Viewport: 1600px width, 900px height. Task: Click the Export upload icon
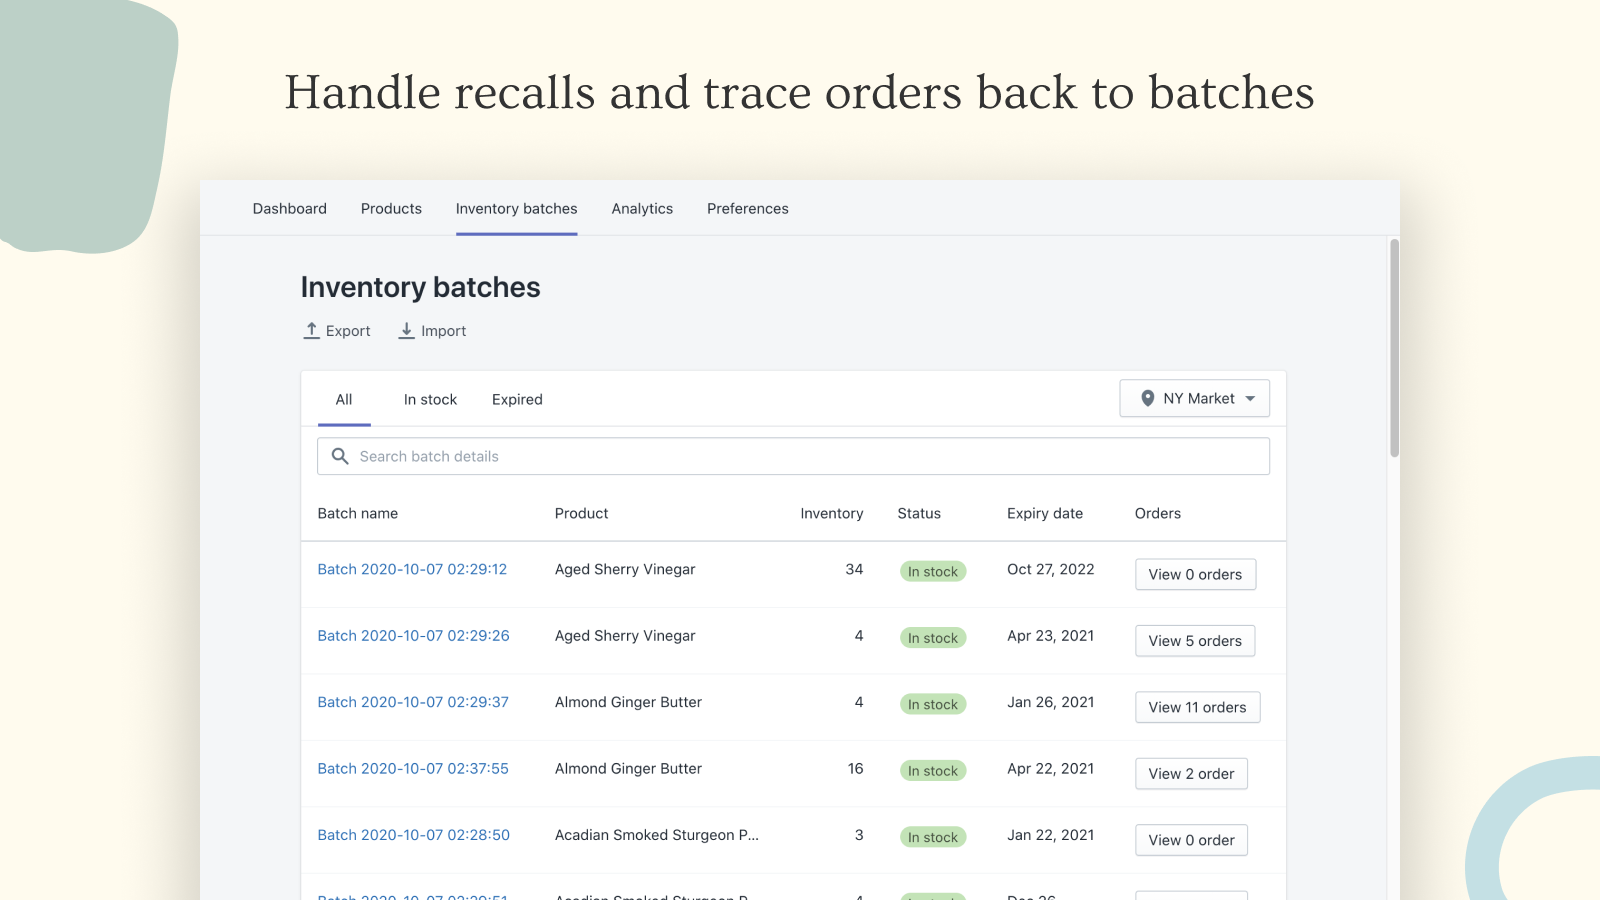point(311,330)
